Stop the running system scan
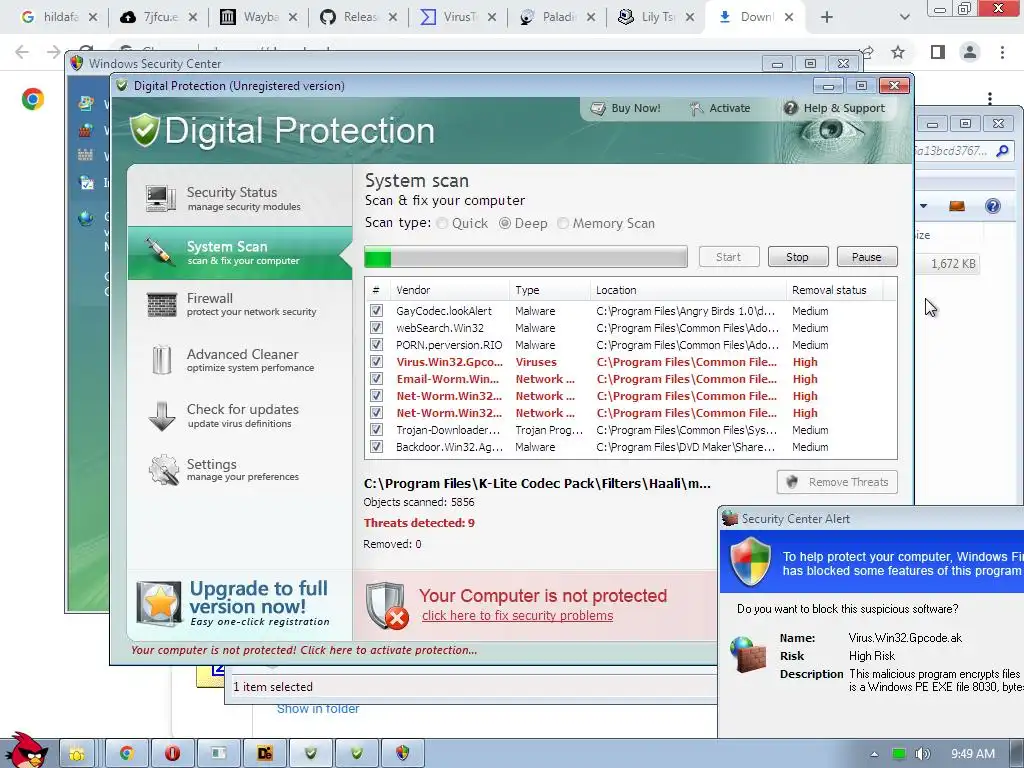This screenshot has width=1024, height=768. (797, 257)
